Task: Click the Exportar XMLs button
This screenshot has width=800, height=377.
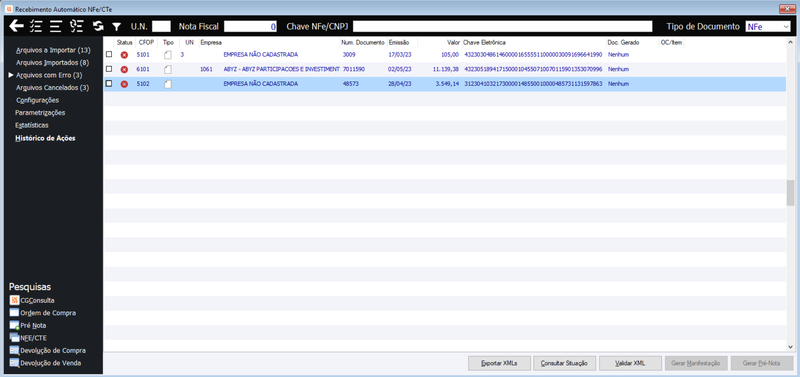Action: click(499, 363)
